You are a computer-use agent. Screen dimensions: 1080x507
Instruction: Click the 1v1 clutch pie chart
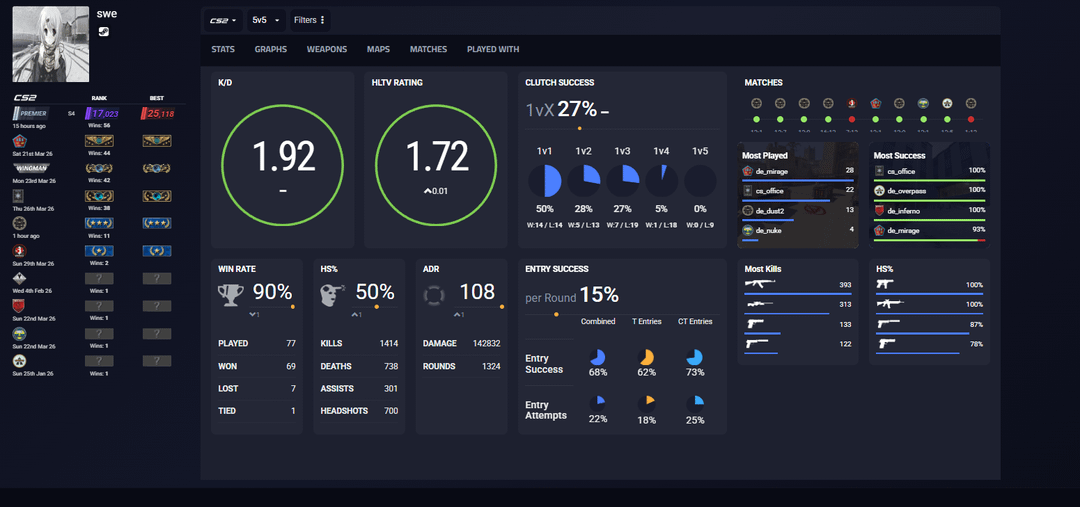tap(545, 182)
